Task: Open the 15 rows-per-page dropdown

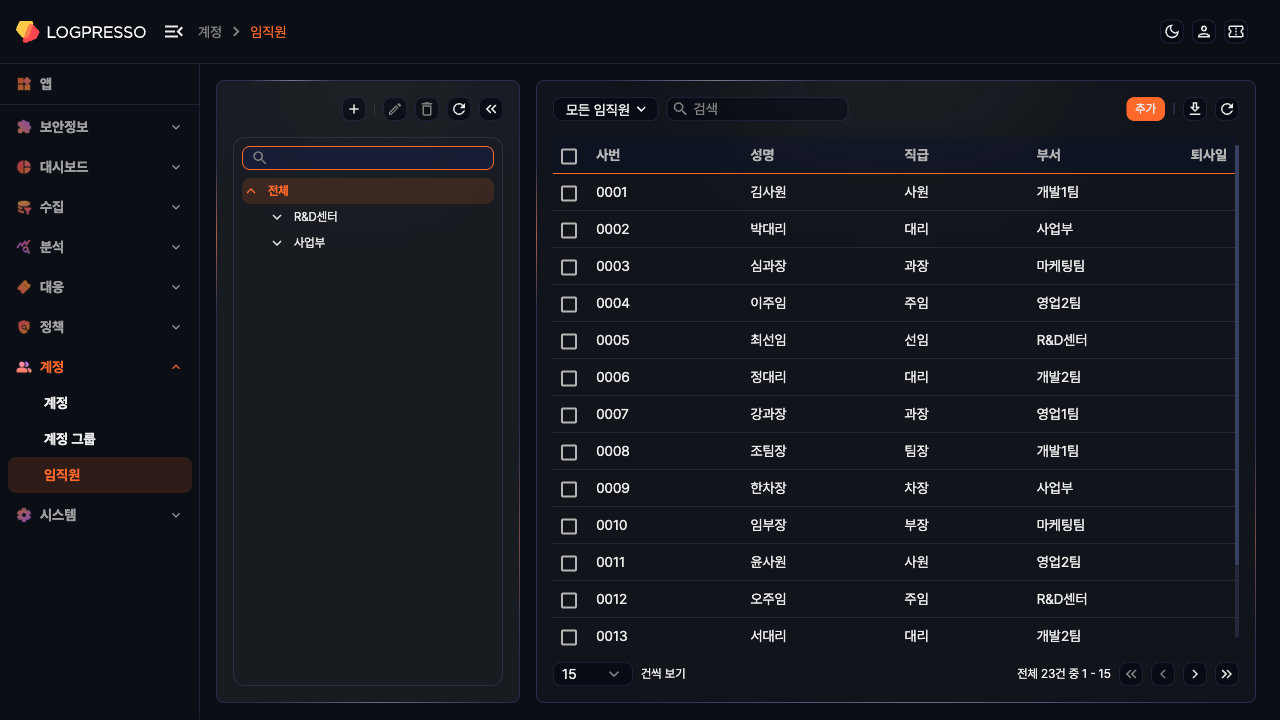Action: pos(592,674)
